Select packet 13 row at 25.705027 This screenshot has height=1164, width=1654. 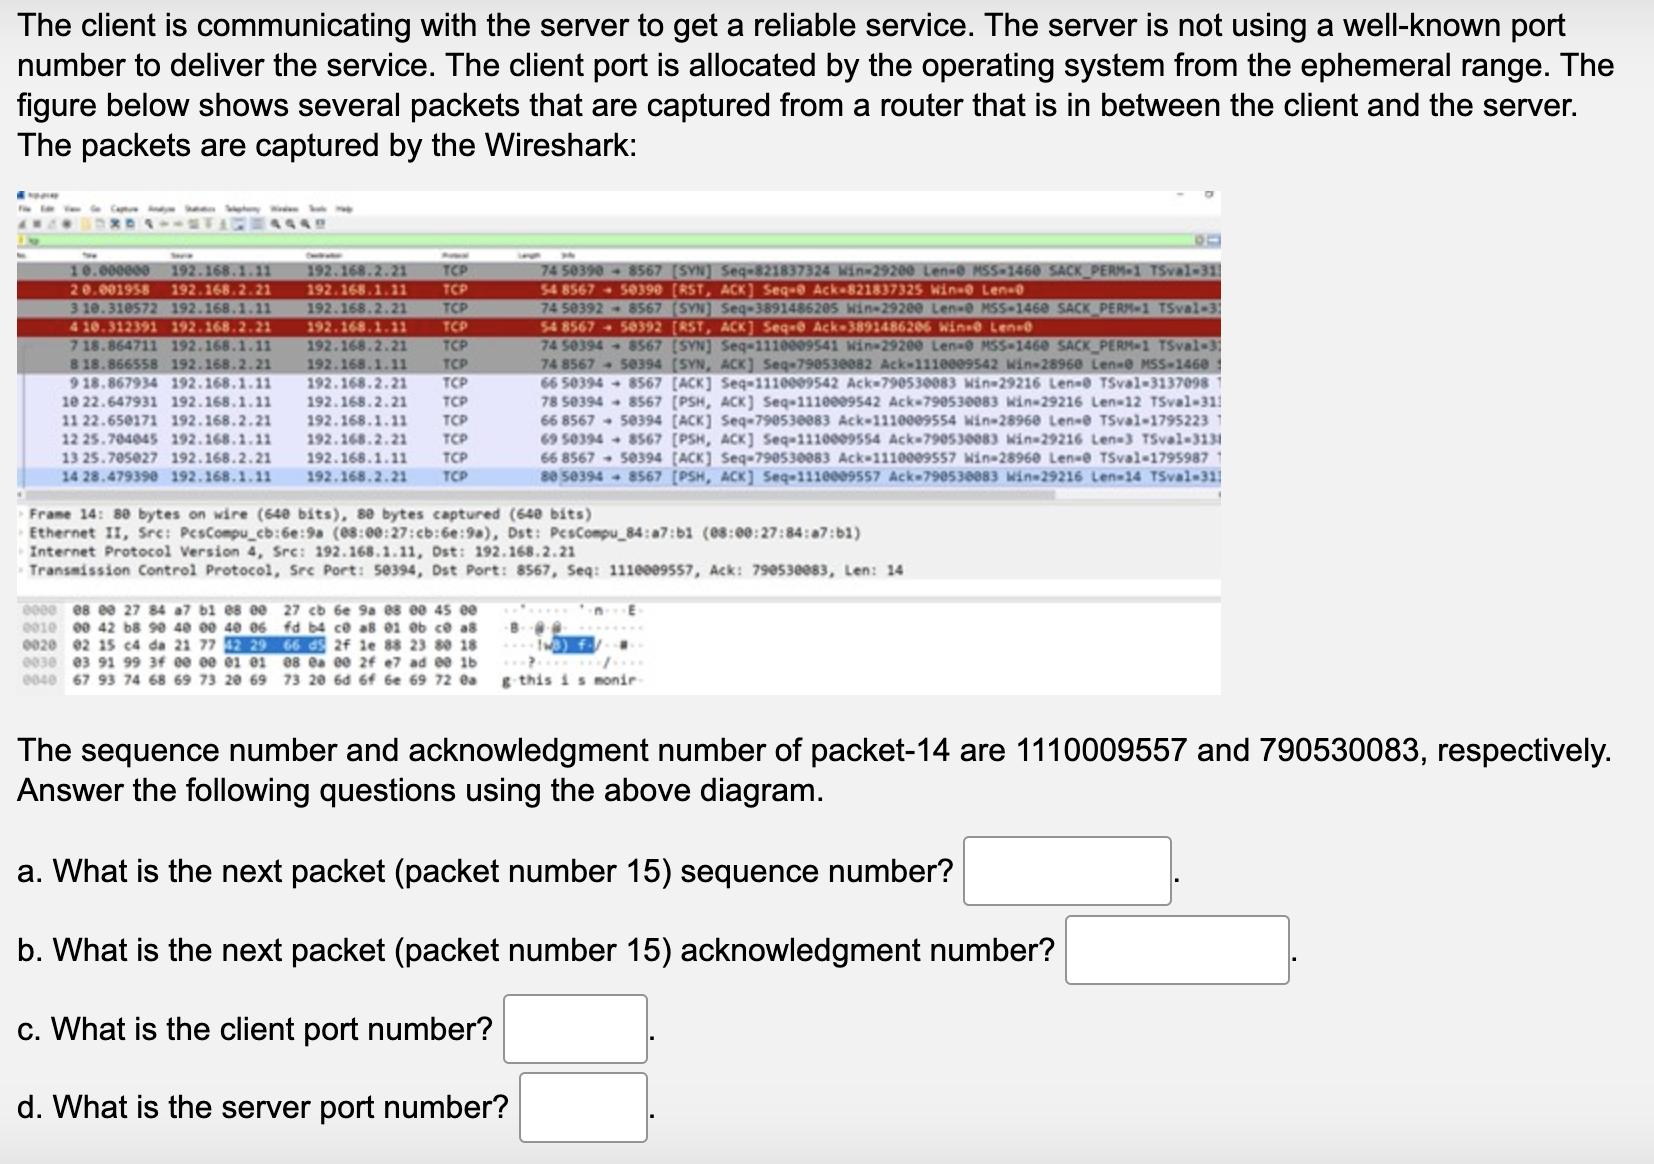click(x=619, y=458)
